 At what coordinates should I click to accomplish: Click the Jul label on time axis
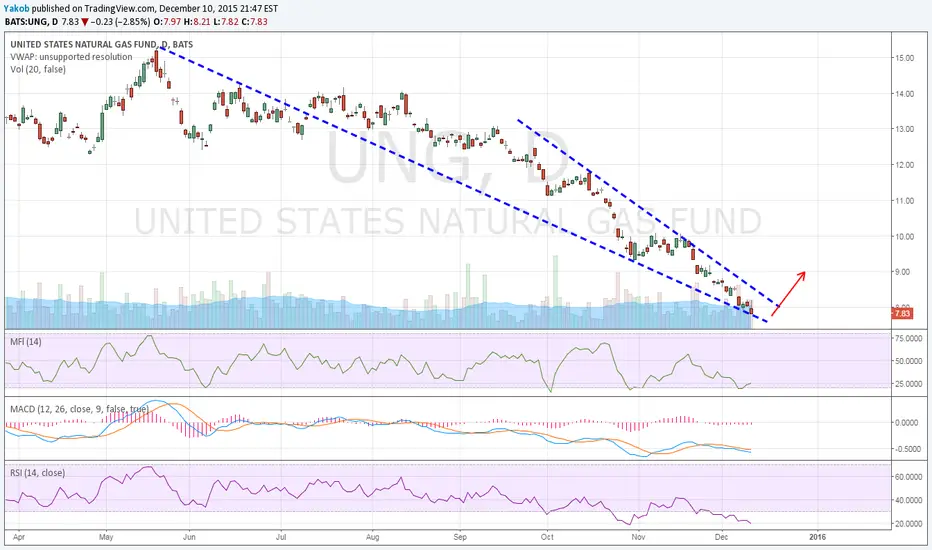pyautogui.click(x=281, y=537)
